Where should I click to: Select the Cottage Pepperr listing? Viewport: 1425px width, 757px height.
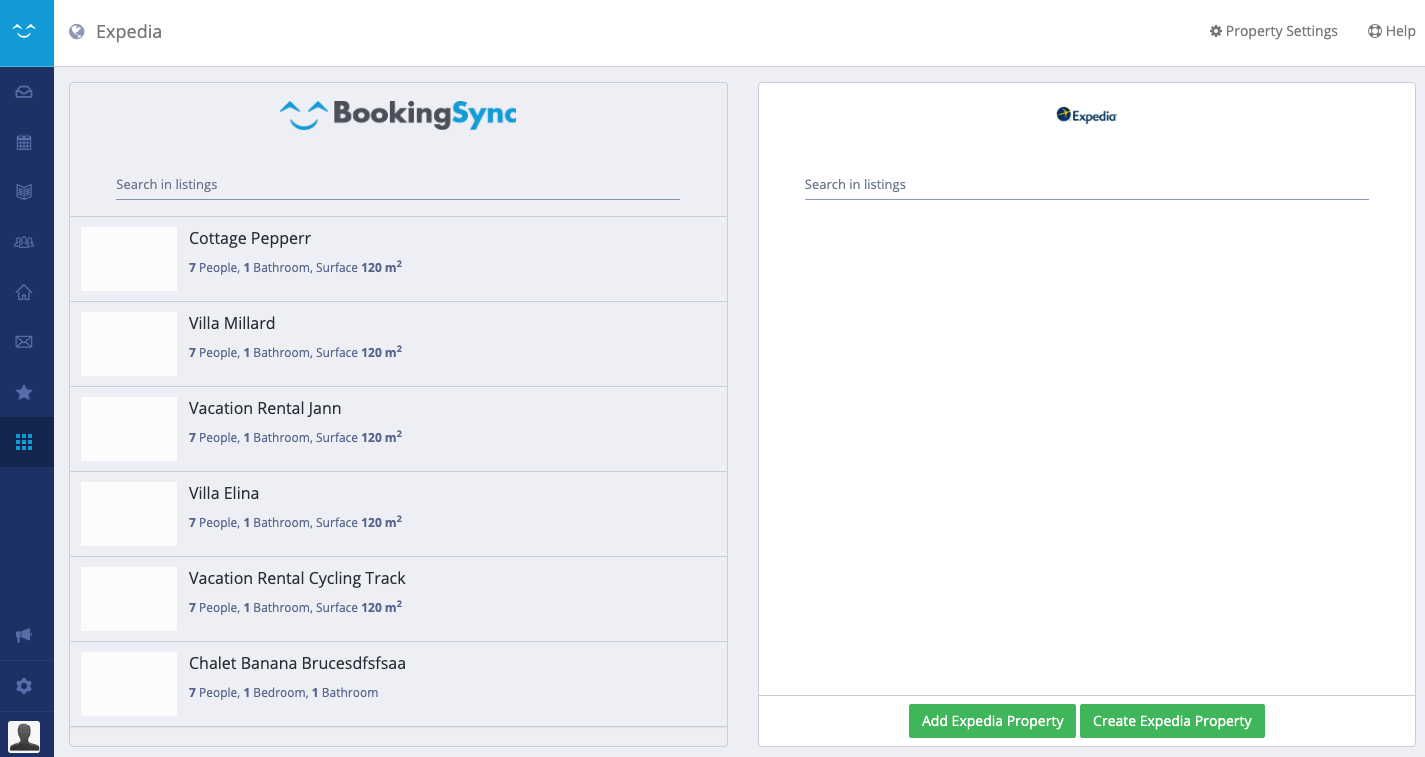pos(398,259)
